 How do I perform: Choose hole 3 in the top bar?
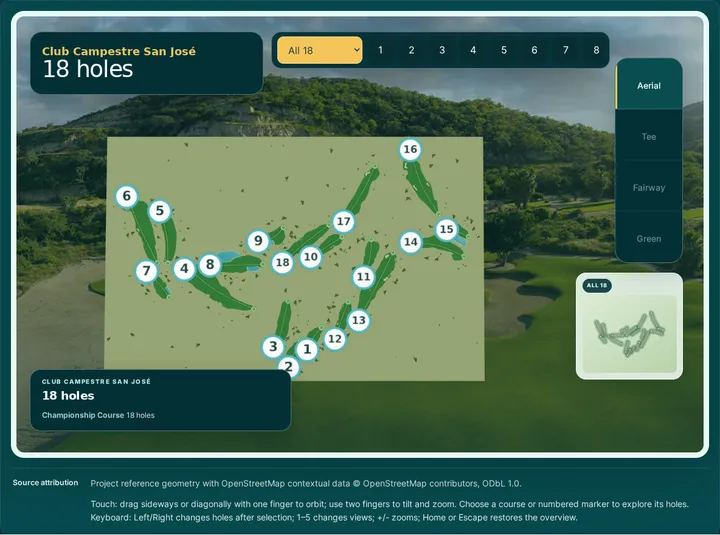coord(442,50)
